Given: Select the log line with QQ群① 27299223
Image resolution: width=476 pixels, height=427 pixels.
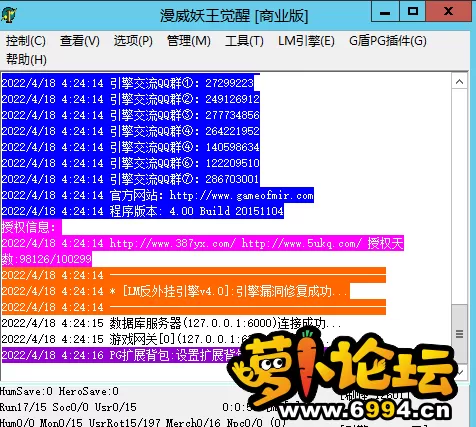Looking at the screenshot, I should tap(128, 83).
